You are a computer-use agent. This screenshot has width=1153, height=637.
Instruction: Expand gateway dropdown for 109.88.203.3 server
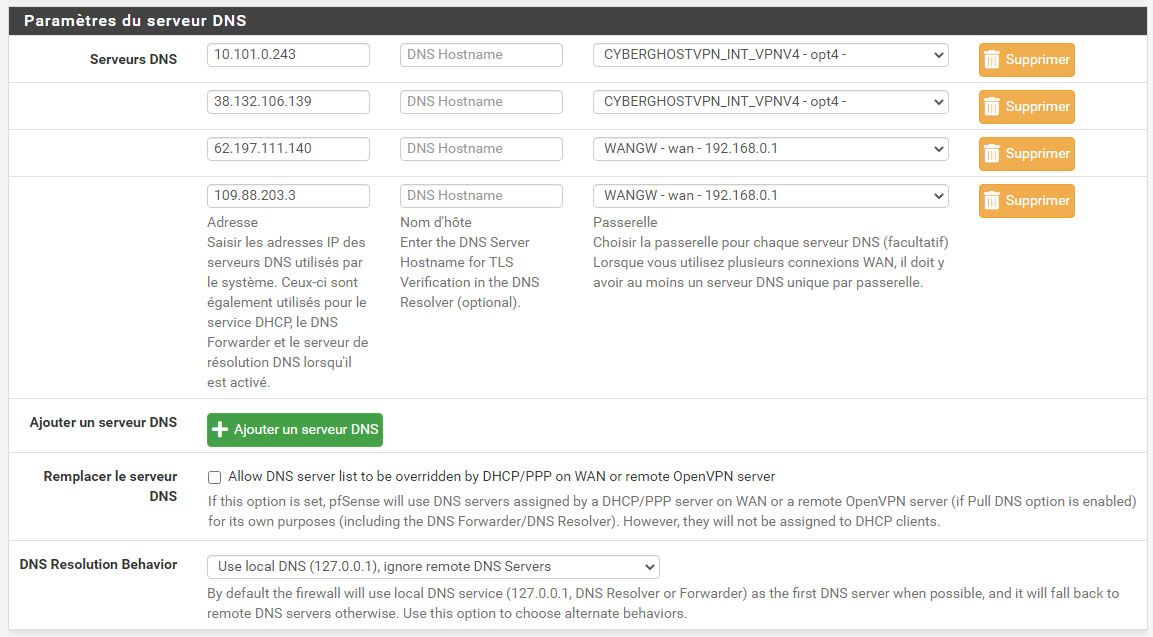pyautogui.click(x=770, y=196)
